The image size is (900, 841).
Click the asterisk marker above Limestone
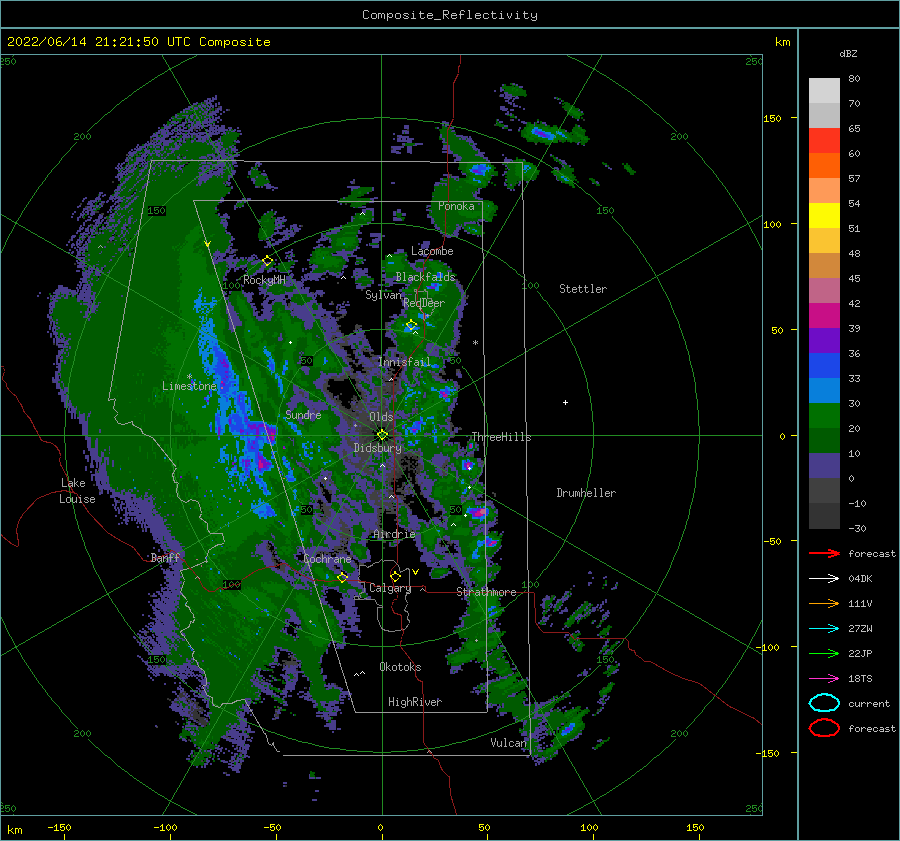pos(189,377)
